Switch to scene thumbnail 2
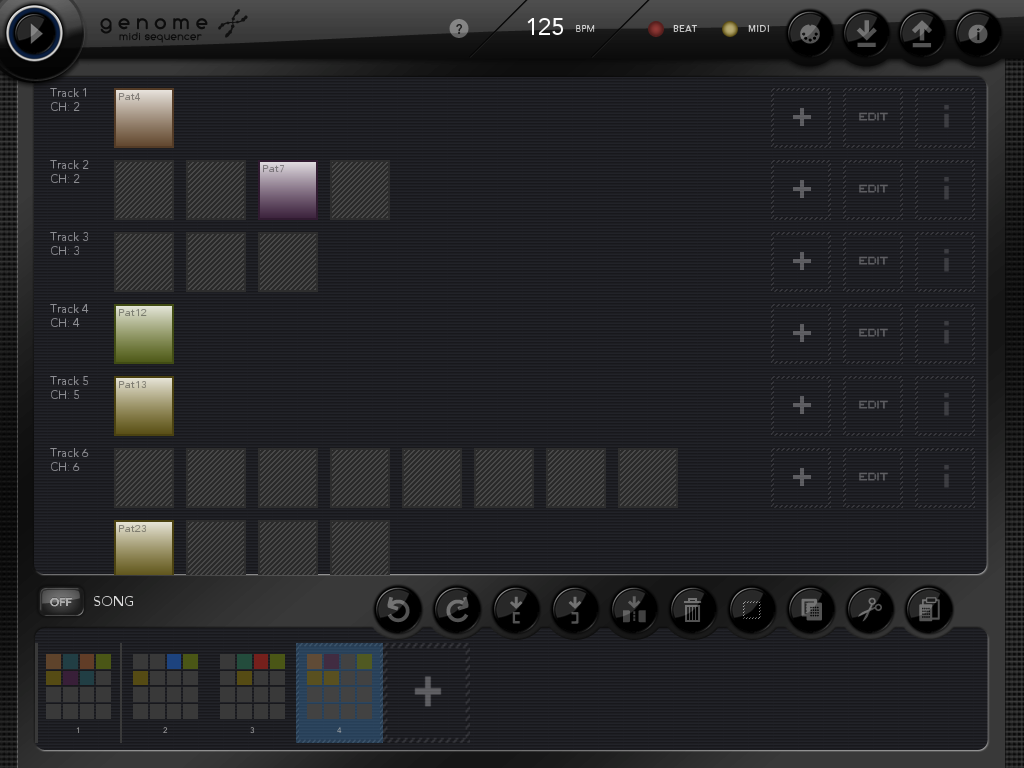This screenshot has width=1024, height=768. point(165,692)
